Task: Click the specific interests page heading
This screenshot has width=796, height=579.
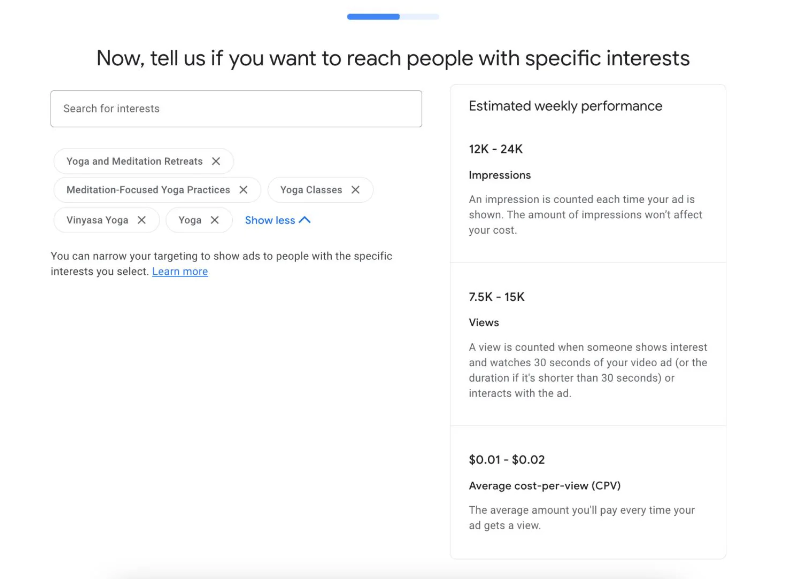Action: pos(393,58)
